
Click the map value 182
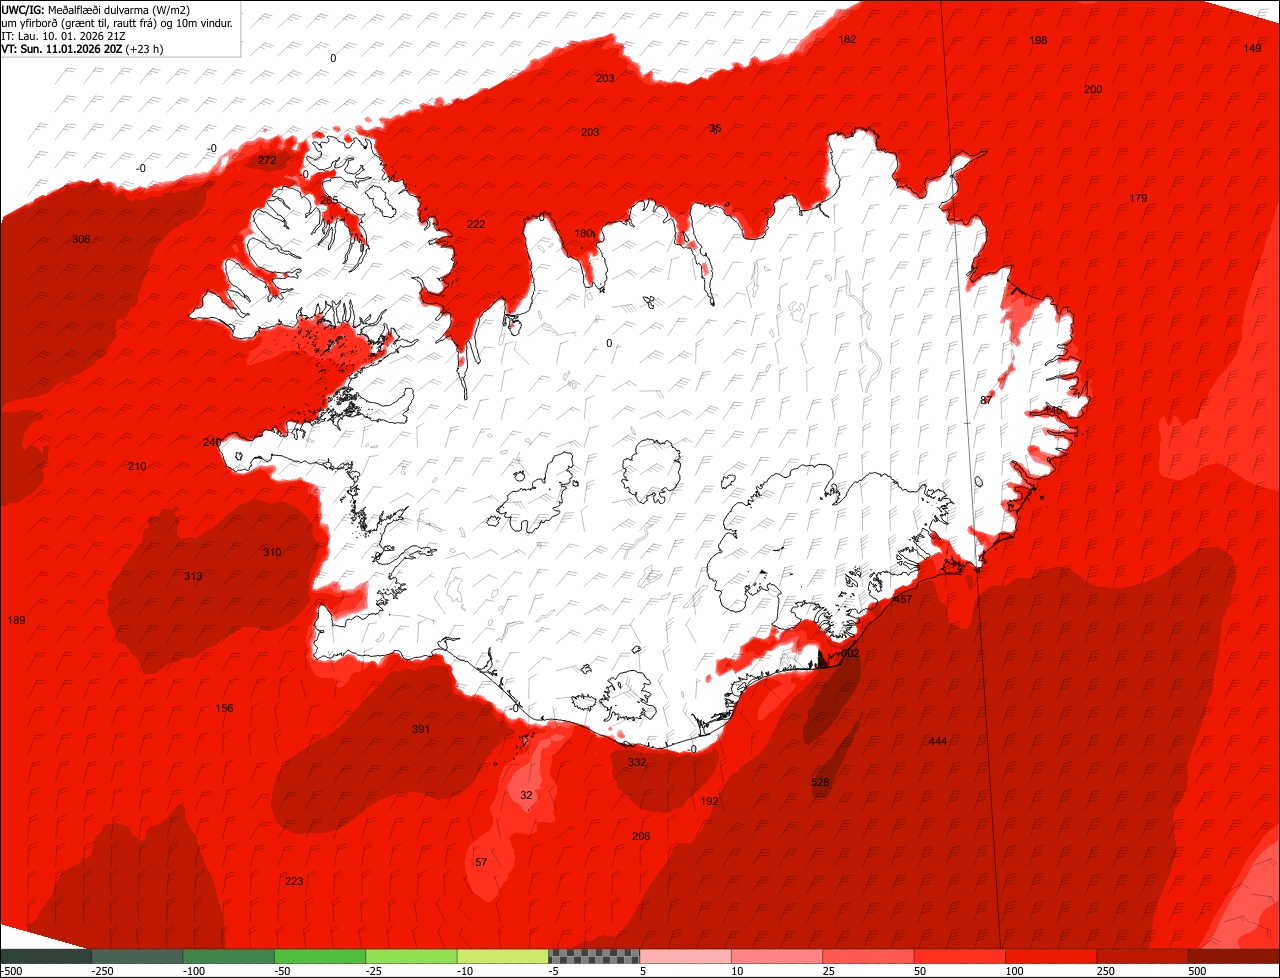[x=847, y=40]
